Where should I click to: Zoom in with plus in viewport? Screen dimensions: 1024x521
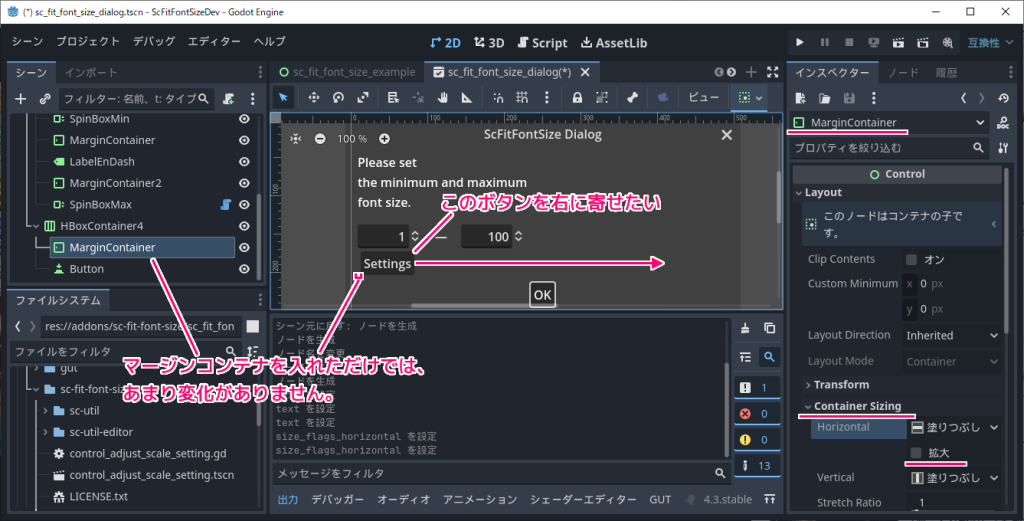(x=385, y=138)
